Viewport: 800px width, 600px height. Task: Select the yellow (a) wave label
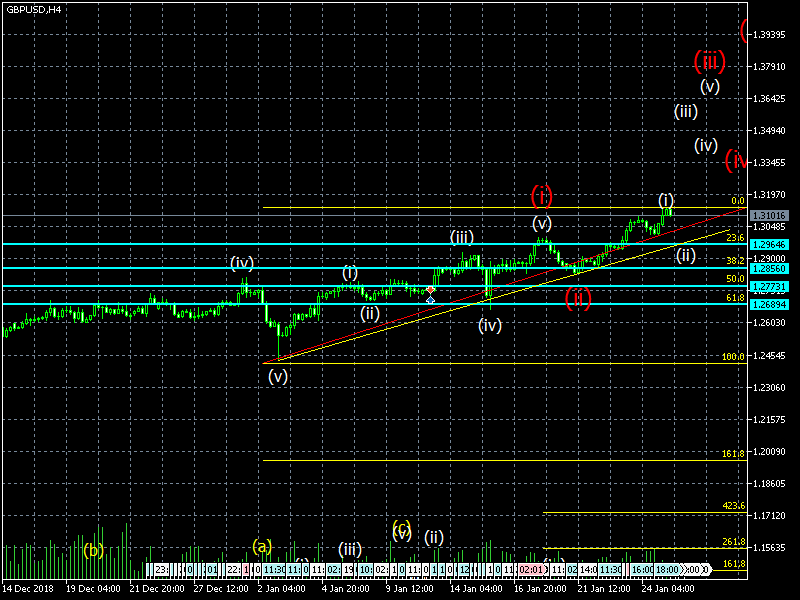tap(262, 547)
